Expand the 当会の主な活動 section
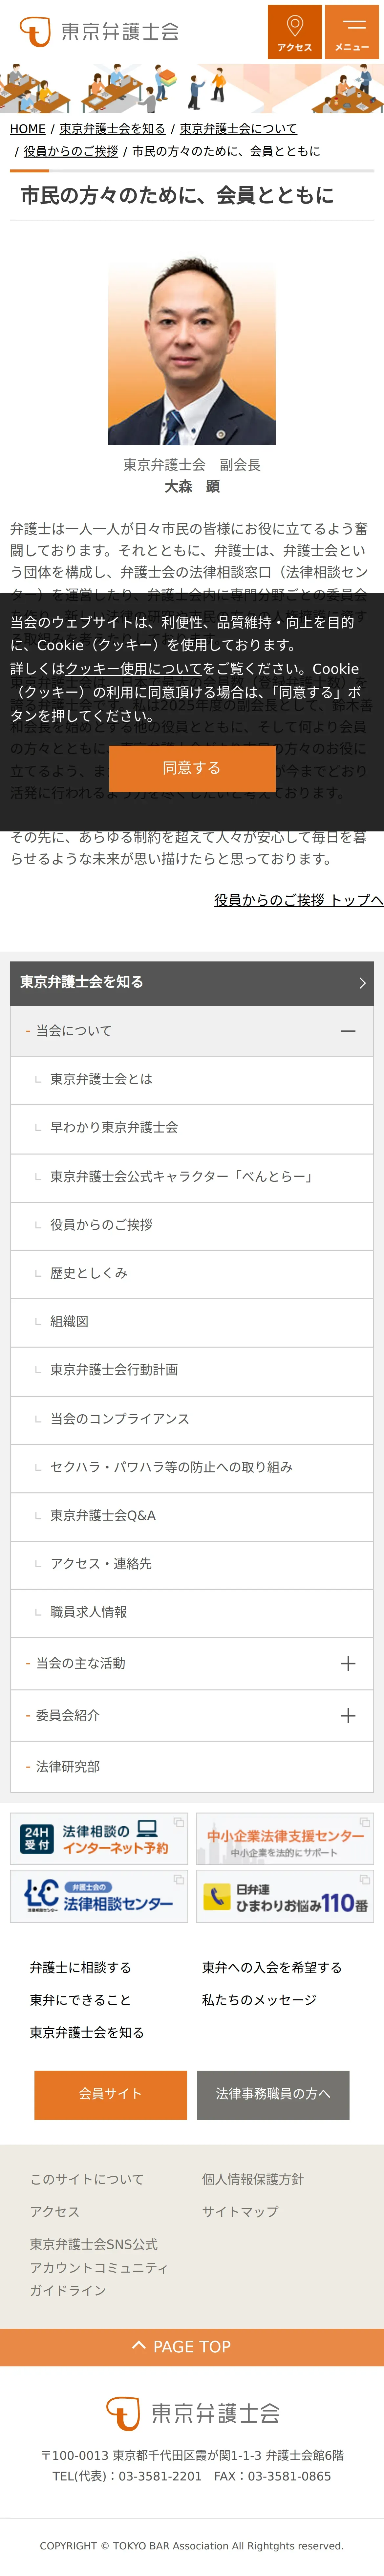 coord(348,1663)
